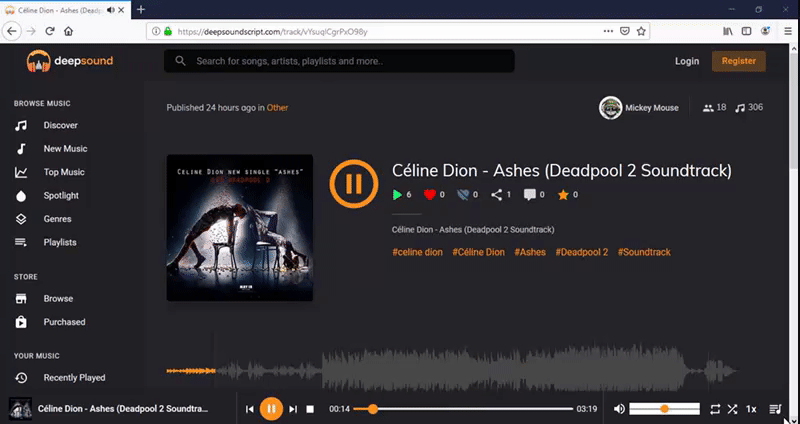Click the tracks icon showing 306

740,108
